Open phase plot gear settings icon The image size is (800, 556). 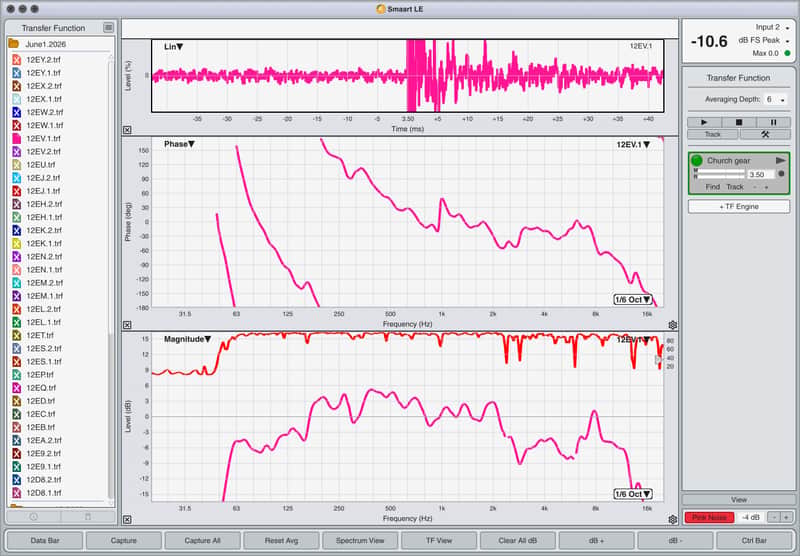tap(672, 325)
